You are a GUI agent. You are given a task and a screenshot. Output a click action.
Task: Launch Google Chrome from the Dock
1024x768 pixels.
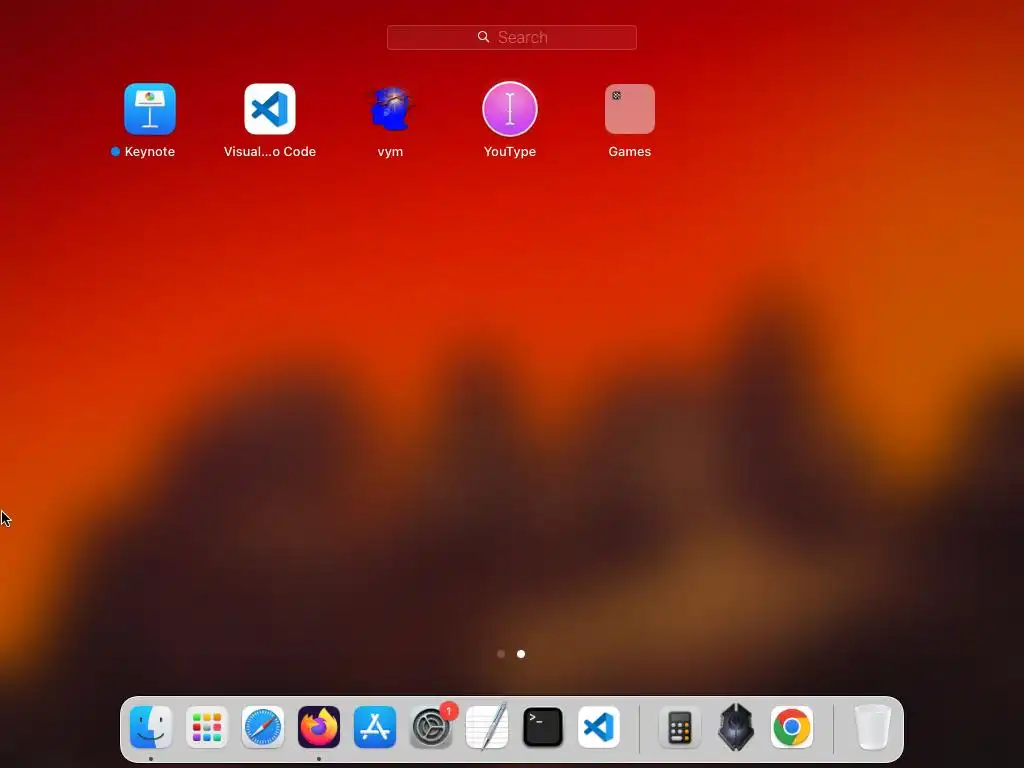(792, 727)
